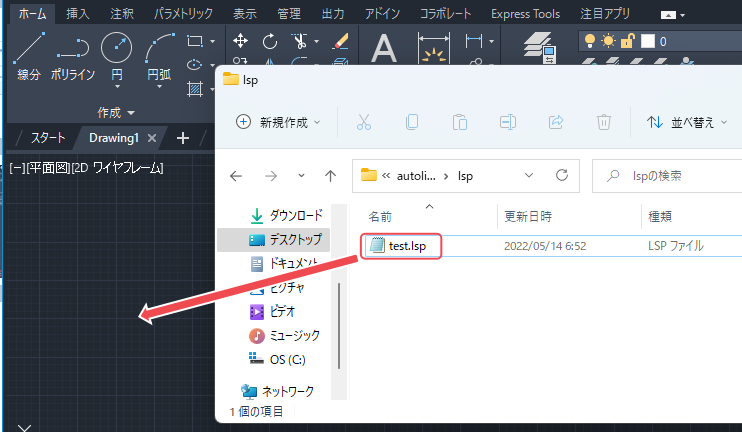Toggle the layer padlock lock icon

tap(626, 41)
